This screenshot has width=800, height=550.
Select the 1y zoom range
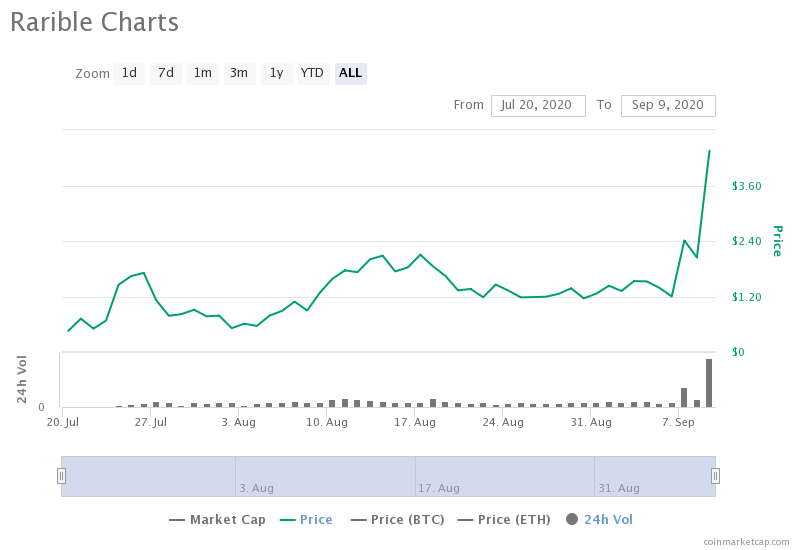click(277, 73)
